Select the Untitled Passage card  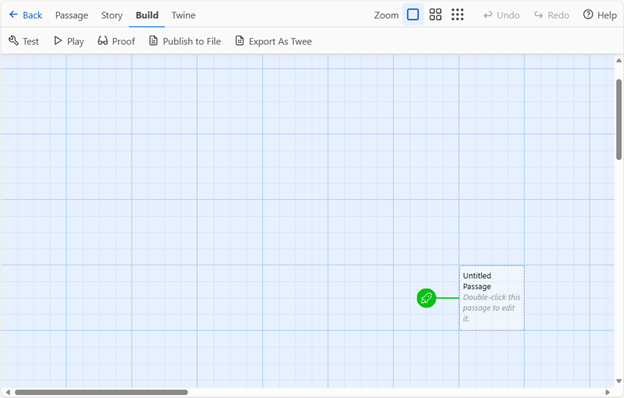tap(492, 298)
